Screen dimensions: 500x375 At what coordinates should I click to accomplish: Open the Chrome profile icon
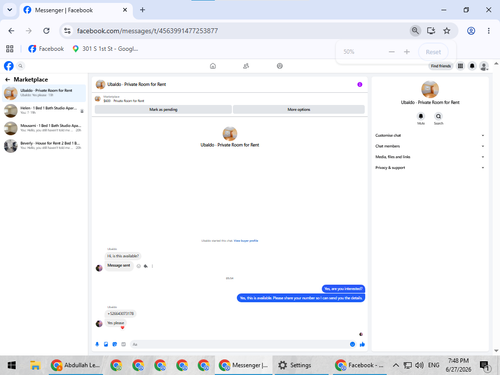pyautogui.click(x=471, y=31)
